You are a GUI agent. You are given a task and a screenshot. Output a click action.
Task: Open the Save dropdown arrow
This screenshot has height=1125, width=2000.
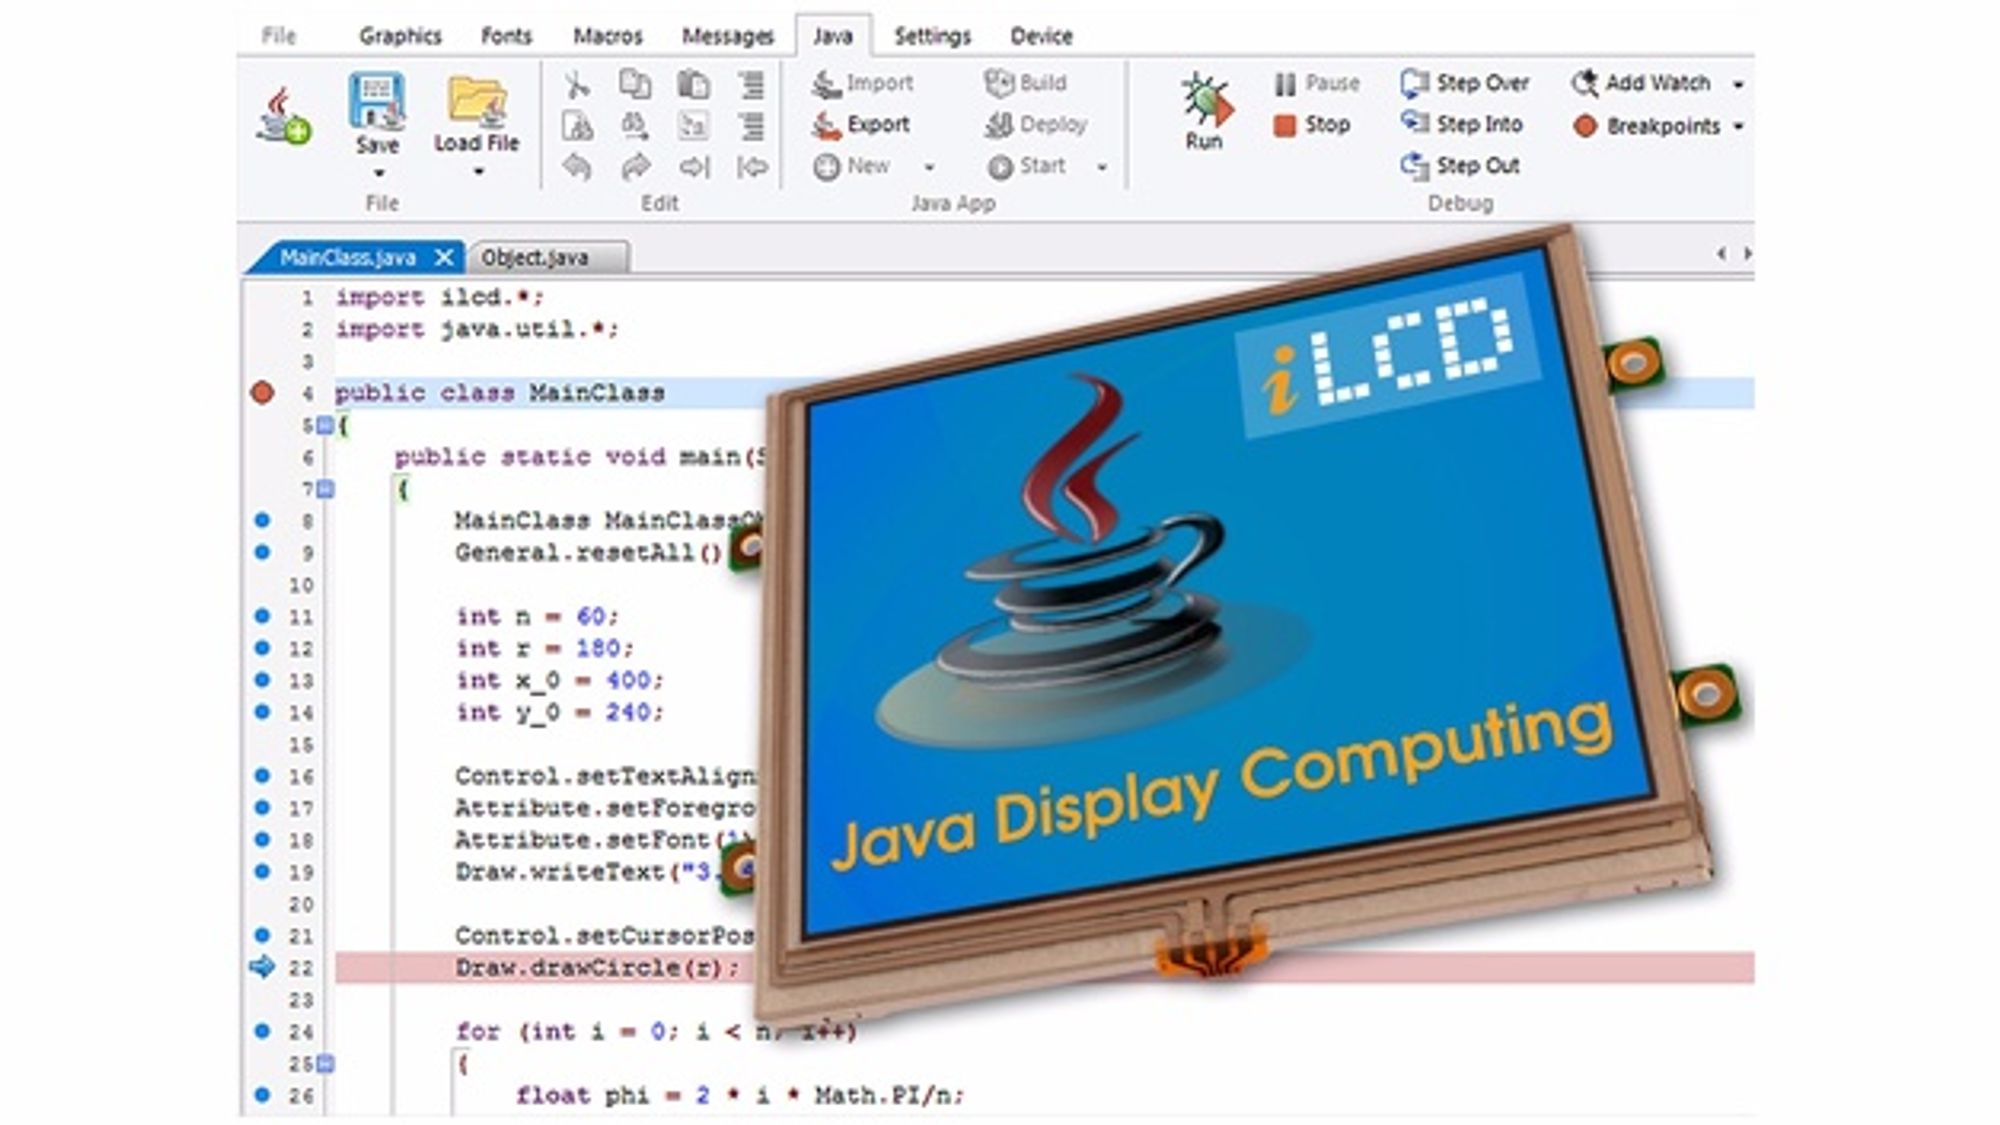[x=378, y=174]
